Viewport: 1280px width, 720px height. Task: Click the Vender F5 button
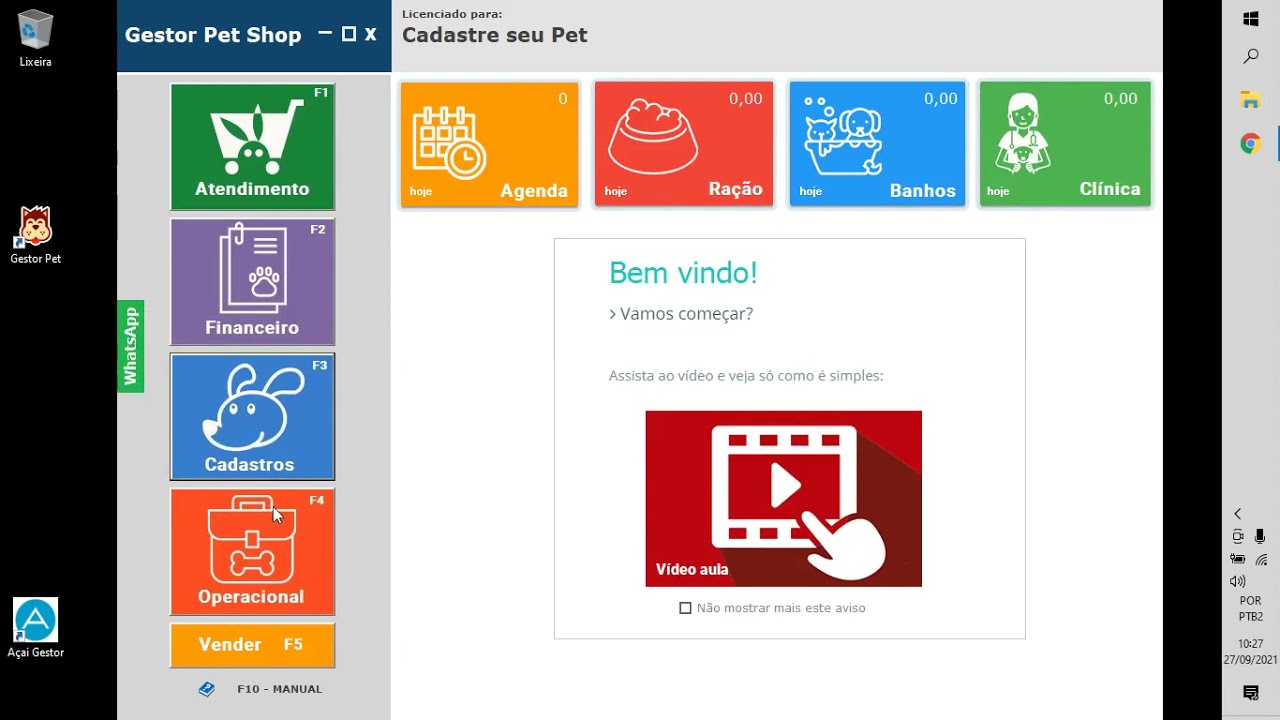pyautogui.click(x=252, y=645)
